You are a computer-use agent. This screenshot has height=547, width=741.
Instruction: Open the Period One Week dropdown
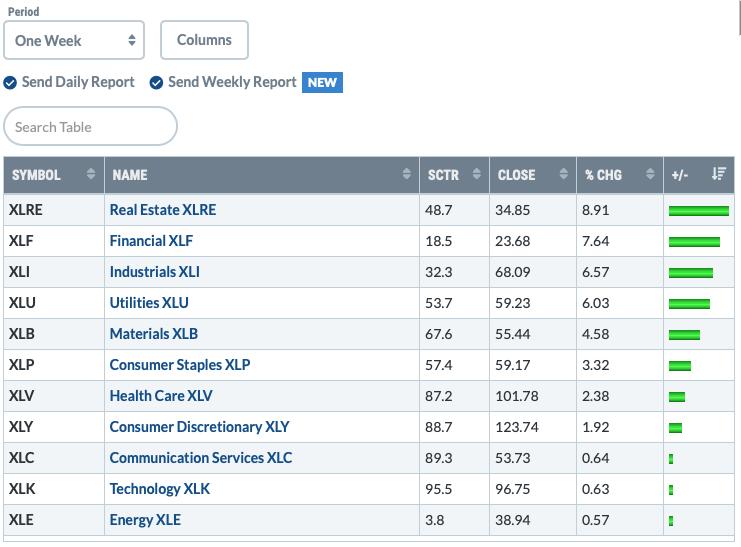(x=74, y=40)
